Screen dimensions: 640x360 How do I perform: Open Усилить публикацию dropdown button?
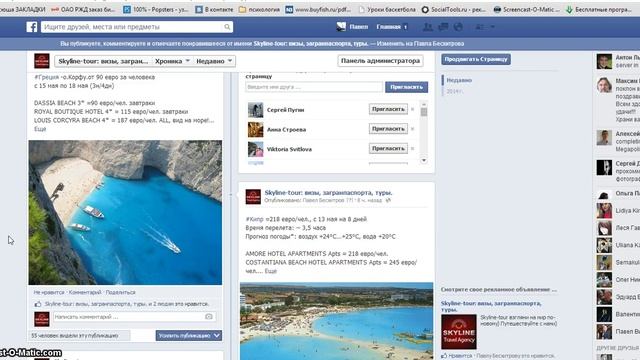coord(189,336)
